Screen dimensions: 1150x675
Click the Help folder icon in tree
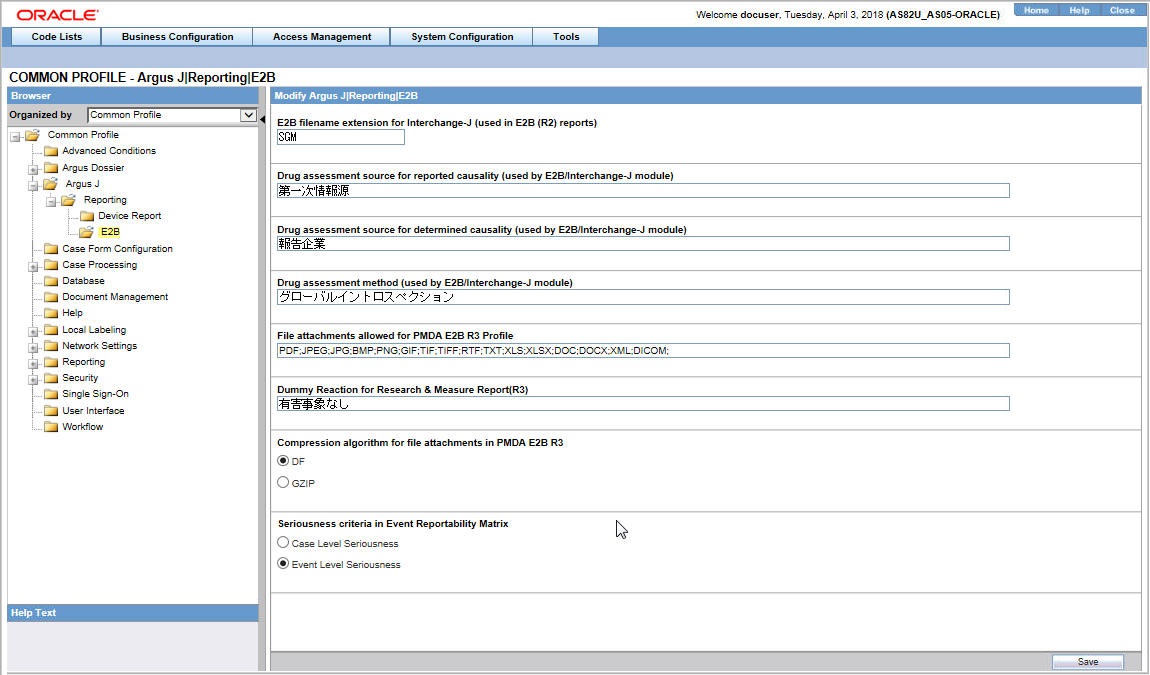point(51,313)
